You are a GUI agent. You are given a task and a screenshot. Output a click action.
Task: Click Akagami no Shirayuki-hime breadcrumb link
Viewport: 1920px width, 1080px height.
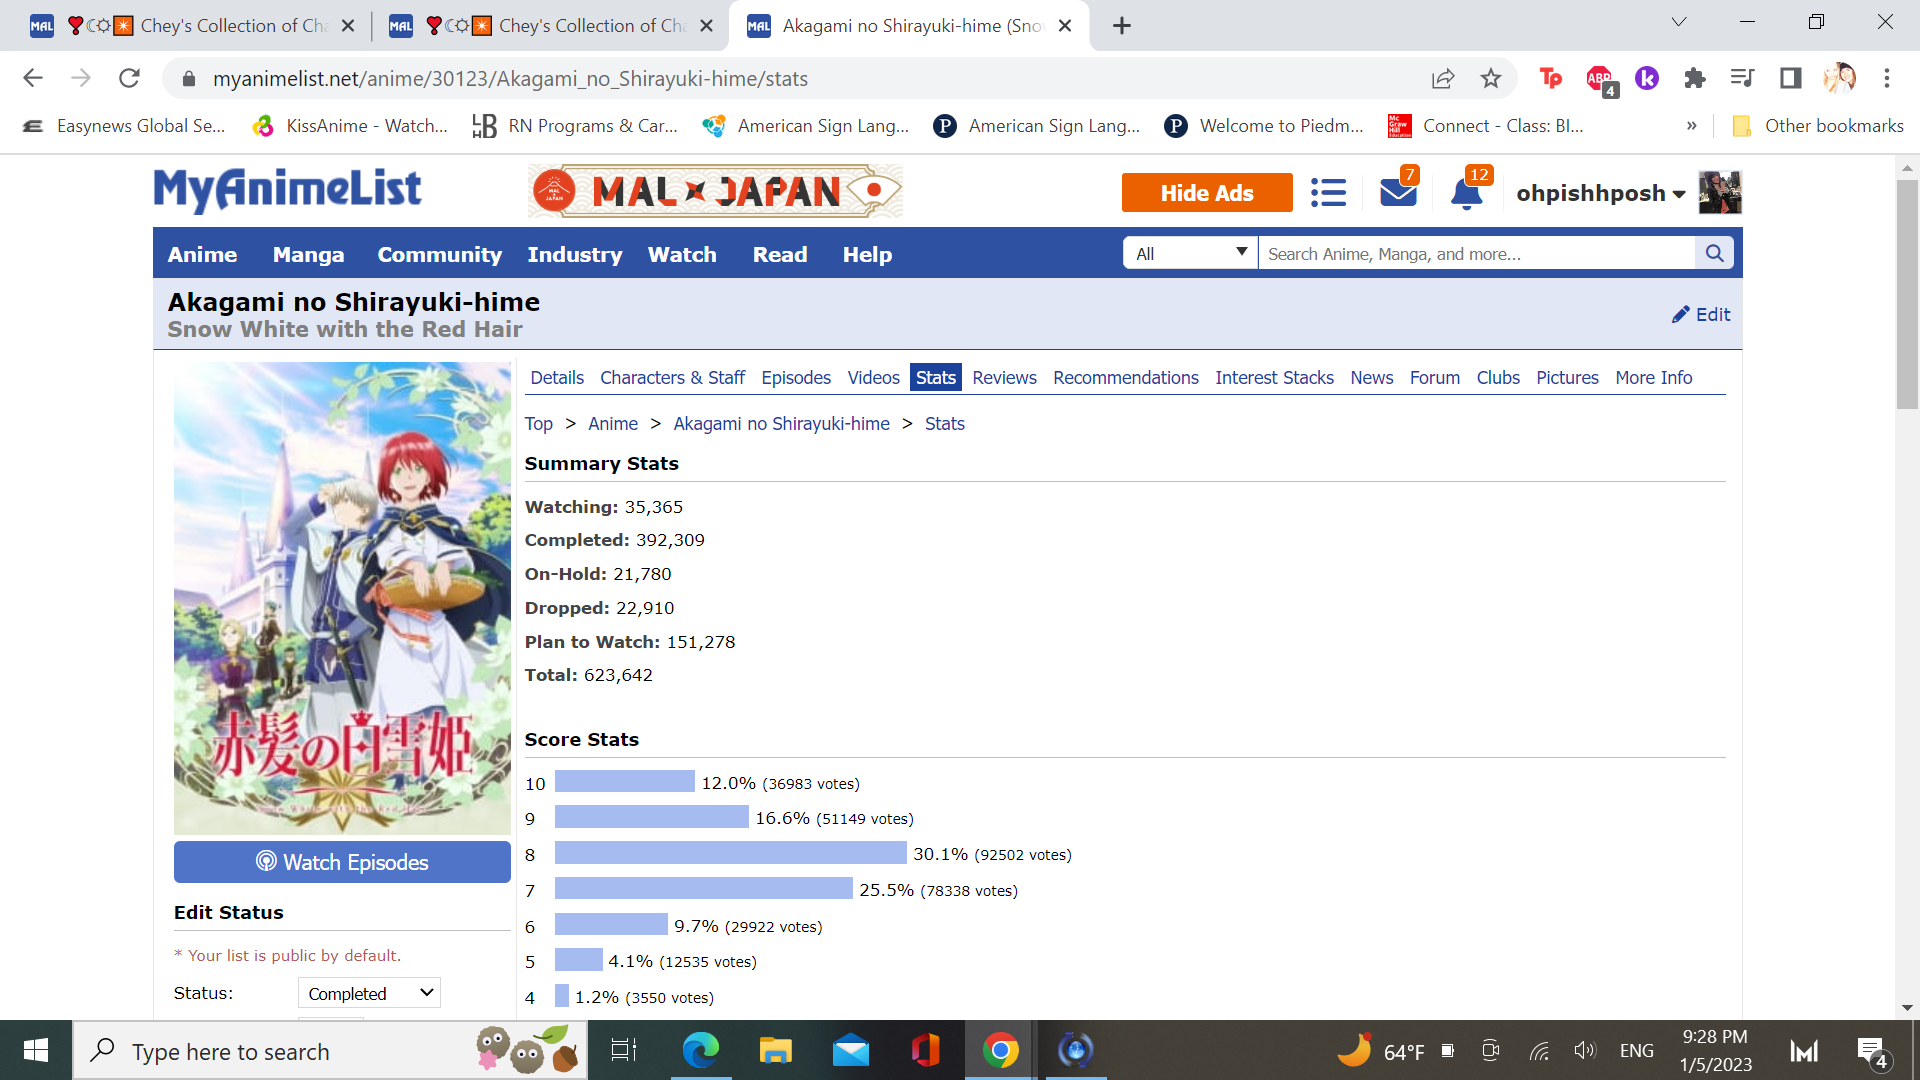click(x=781, y=423)
